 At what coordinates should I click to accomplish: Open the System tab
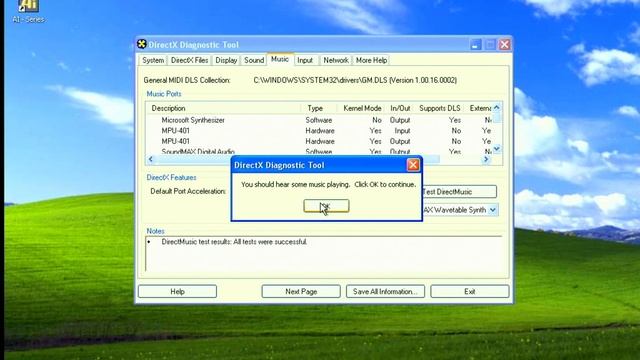(153, 60)
